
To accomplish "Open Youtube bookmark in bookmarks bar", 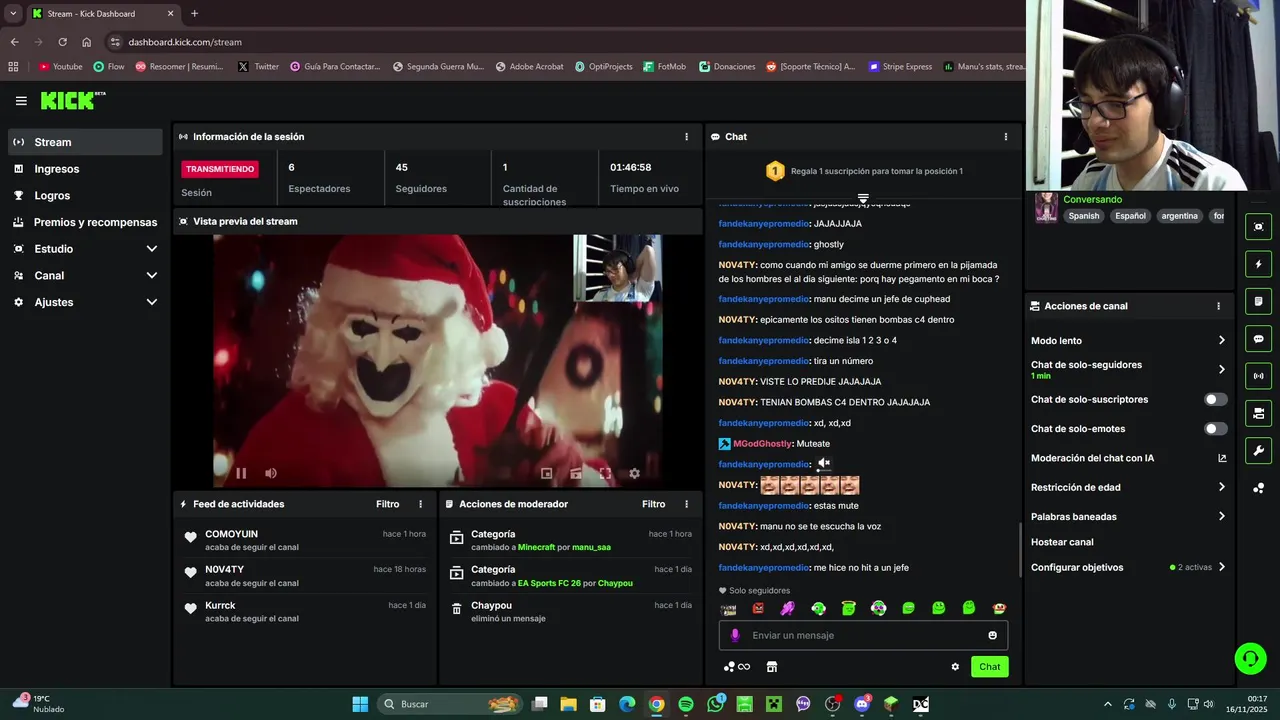I will coord(61,67).
